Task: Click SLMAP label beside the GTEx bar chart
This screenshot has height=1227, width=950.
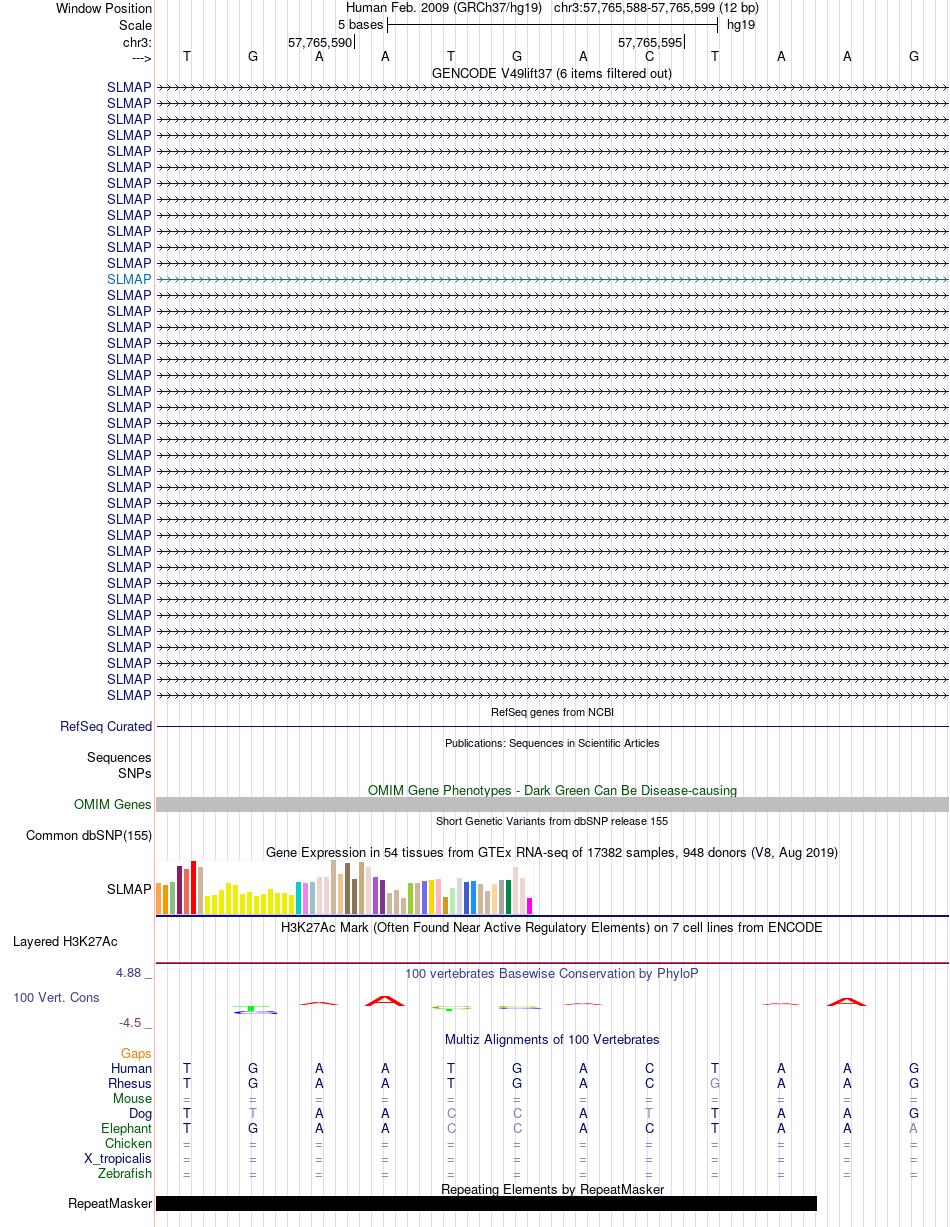Action: point(129,889)
